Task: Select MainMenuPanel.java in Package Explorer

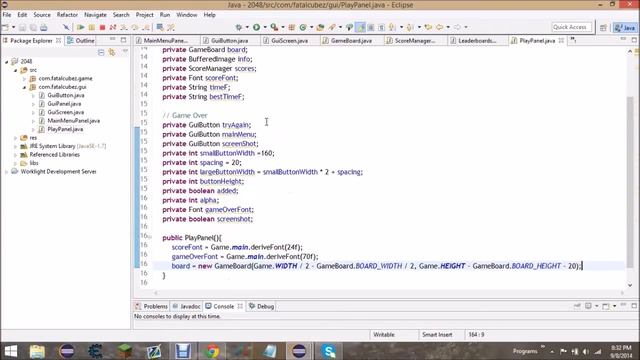Action: 73,120
